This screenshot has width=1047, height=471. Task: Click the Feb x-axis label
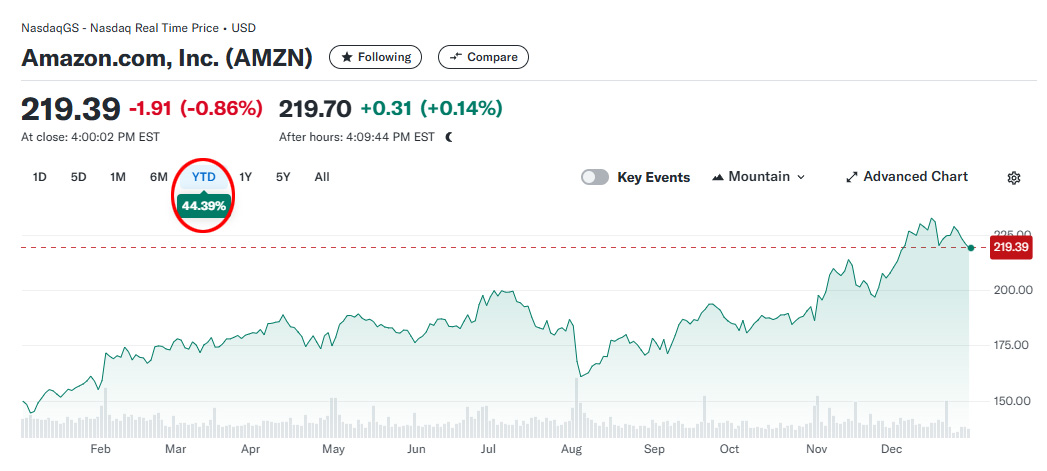100,450
